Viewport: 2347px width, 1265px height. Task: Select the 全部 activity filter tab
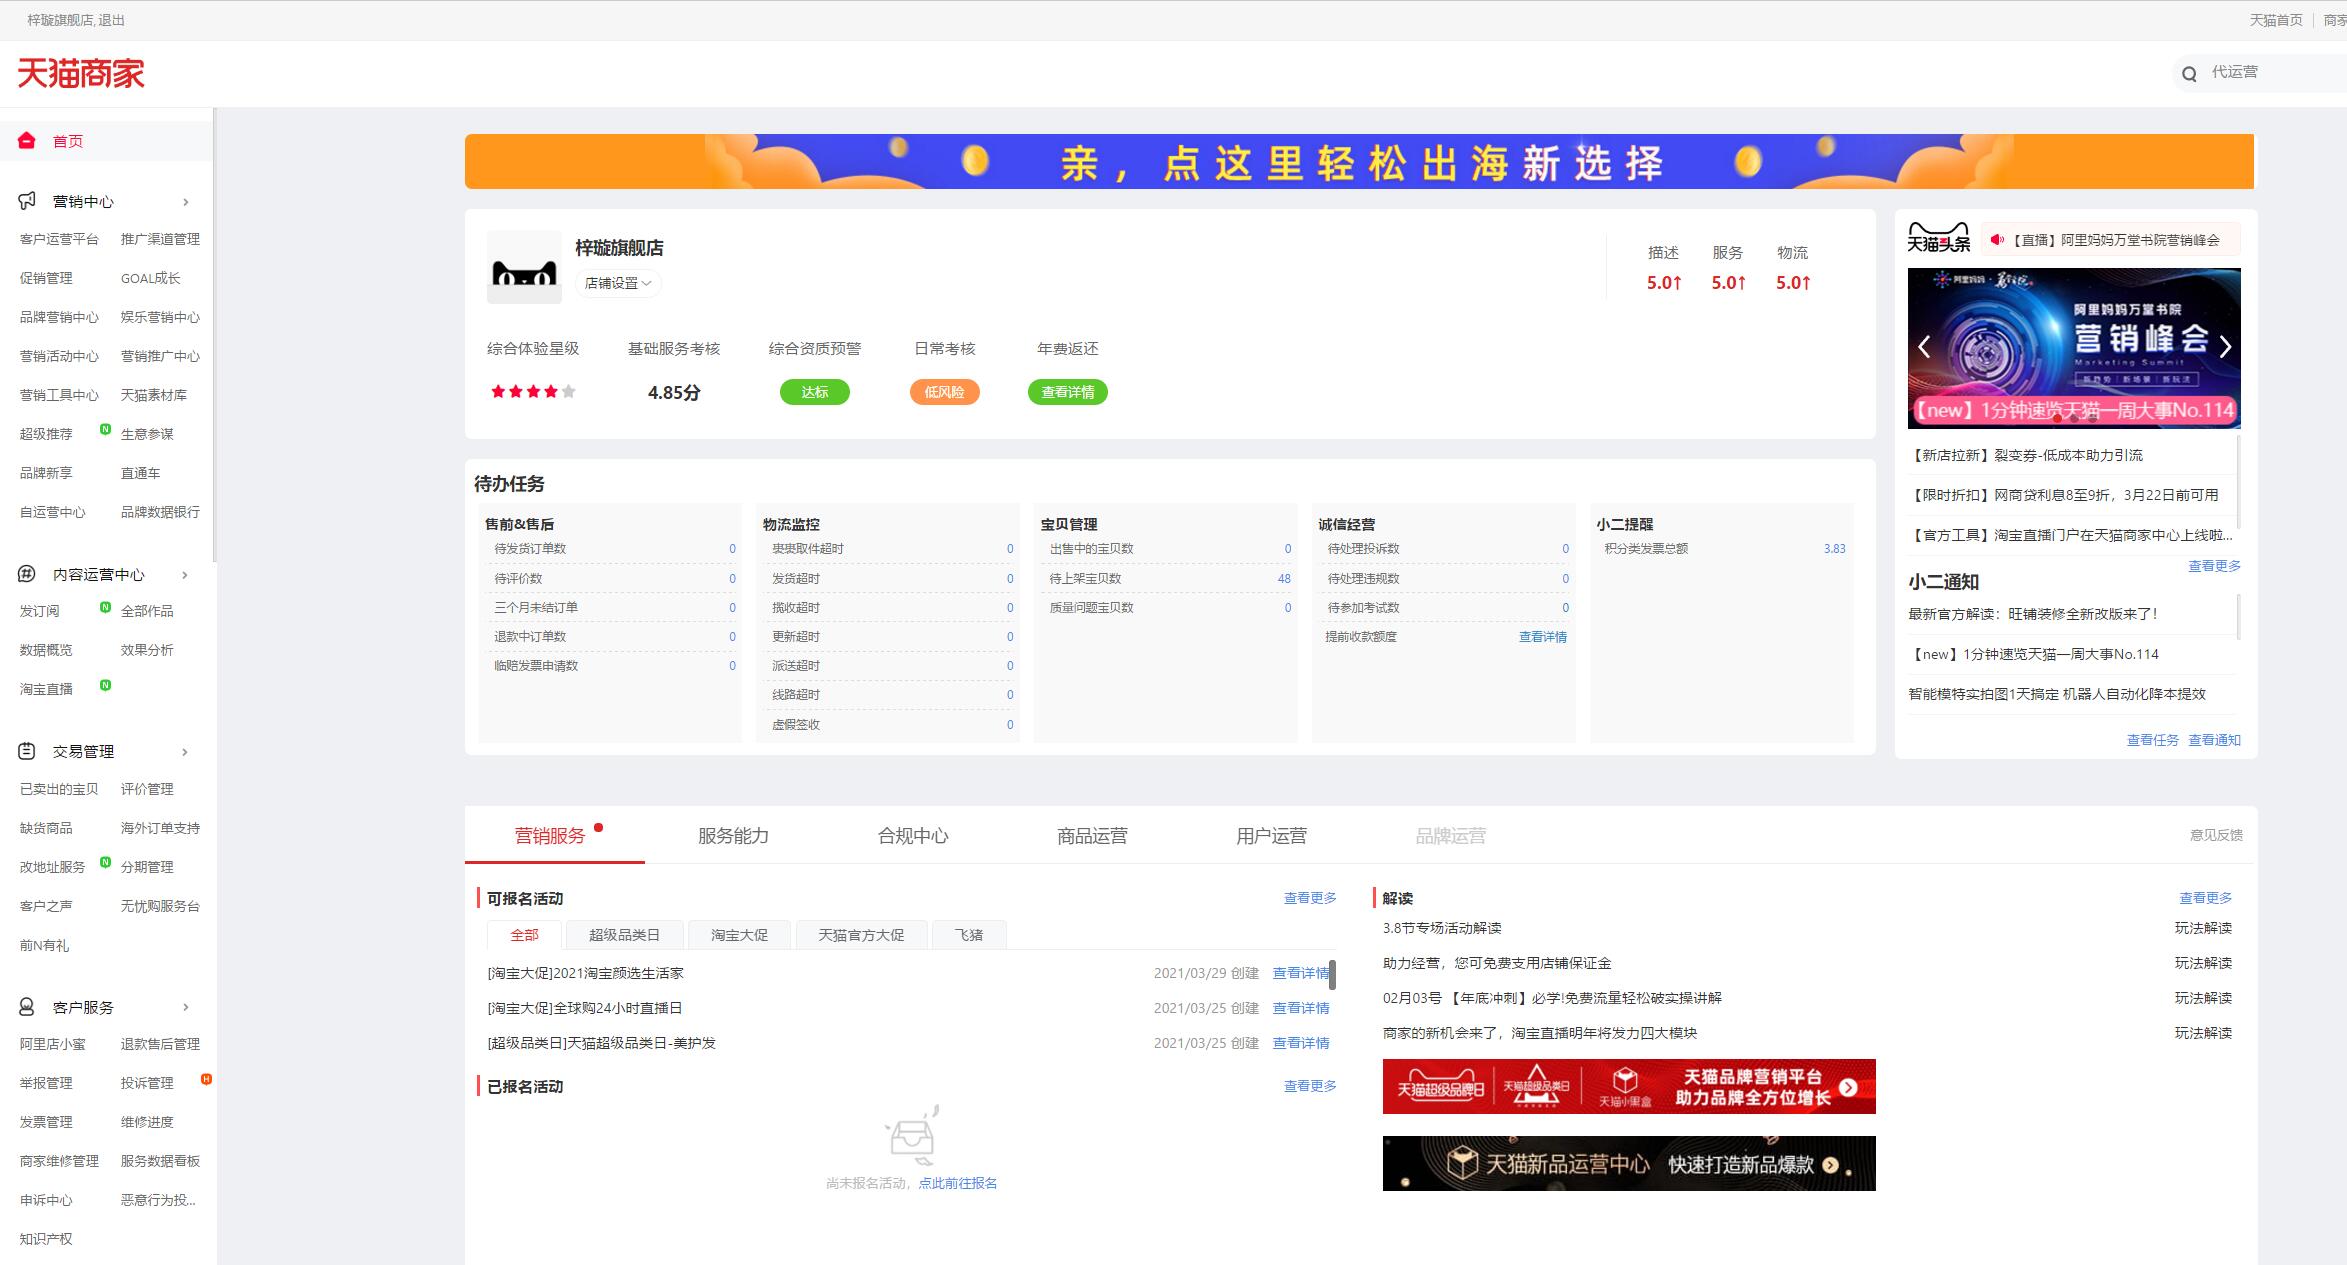(x=524, y=935)
